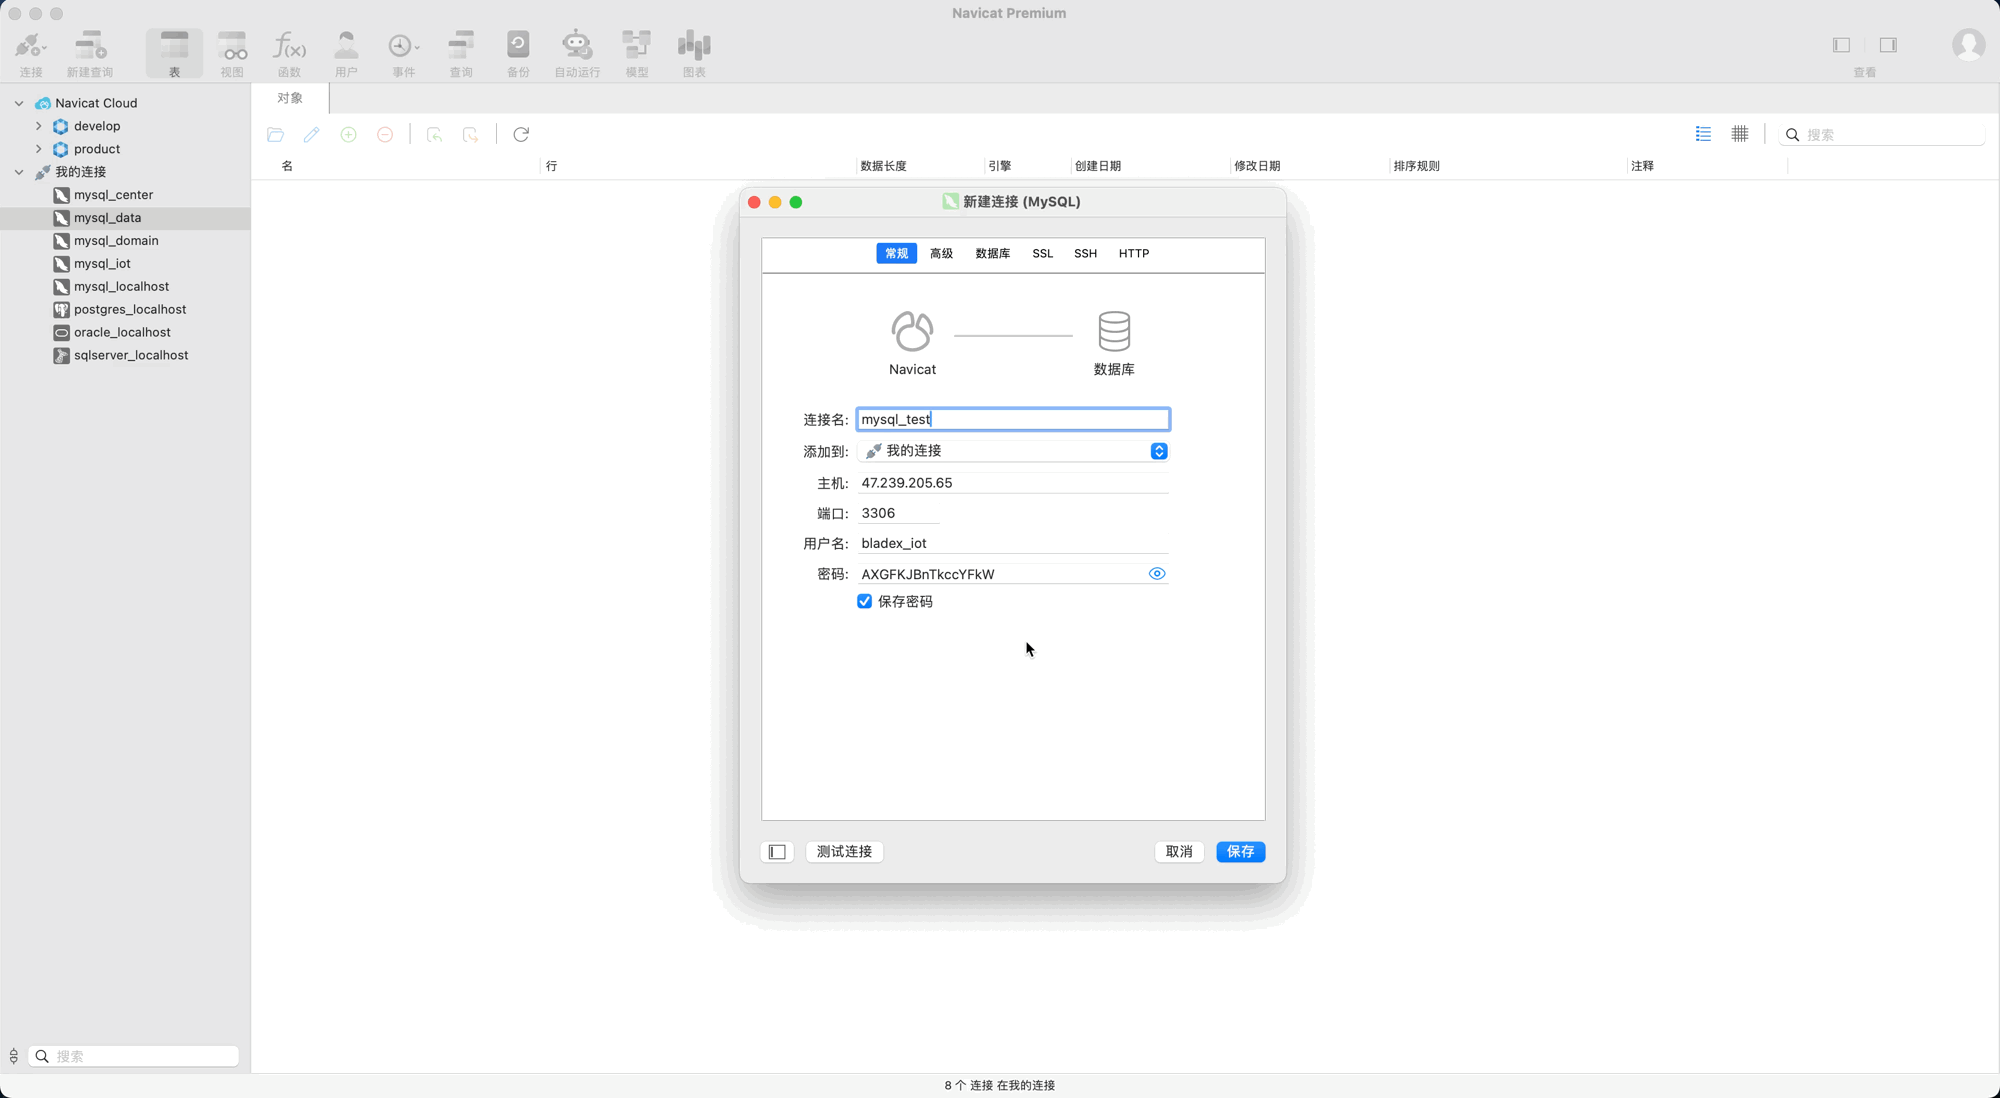Viewport: 2000px width, 1098px height.
Task: Toggle the Save Password (保存密码) checkbox
Action: (864, 601)
